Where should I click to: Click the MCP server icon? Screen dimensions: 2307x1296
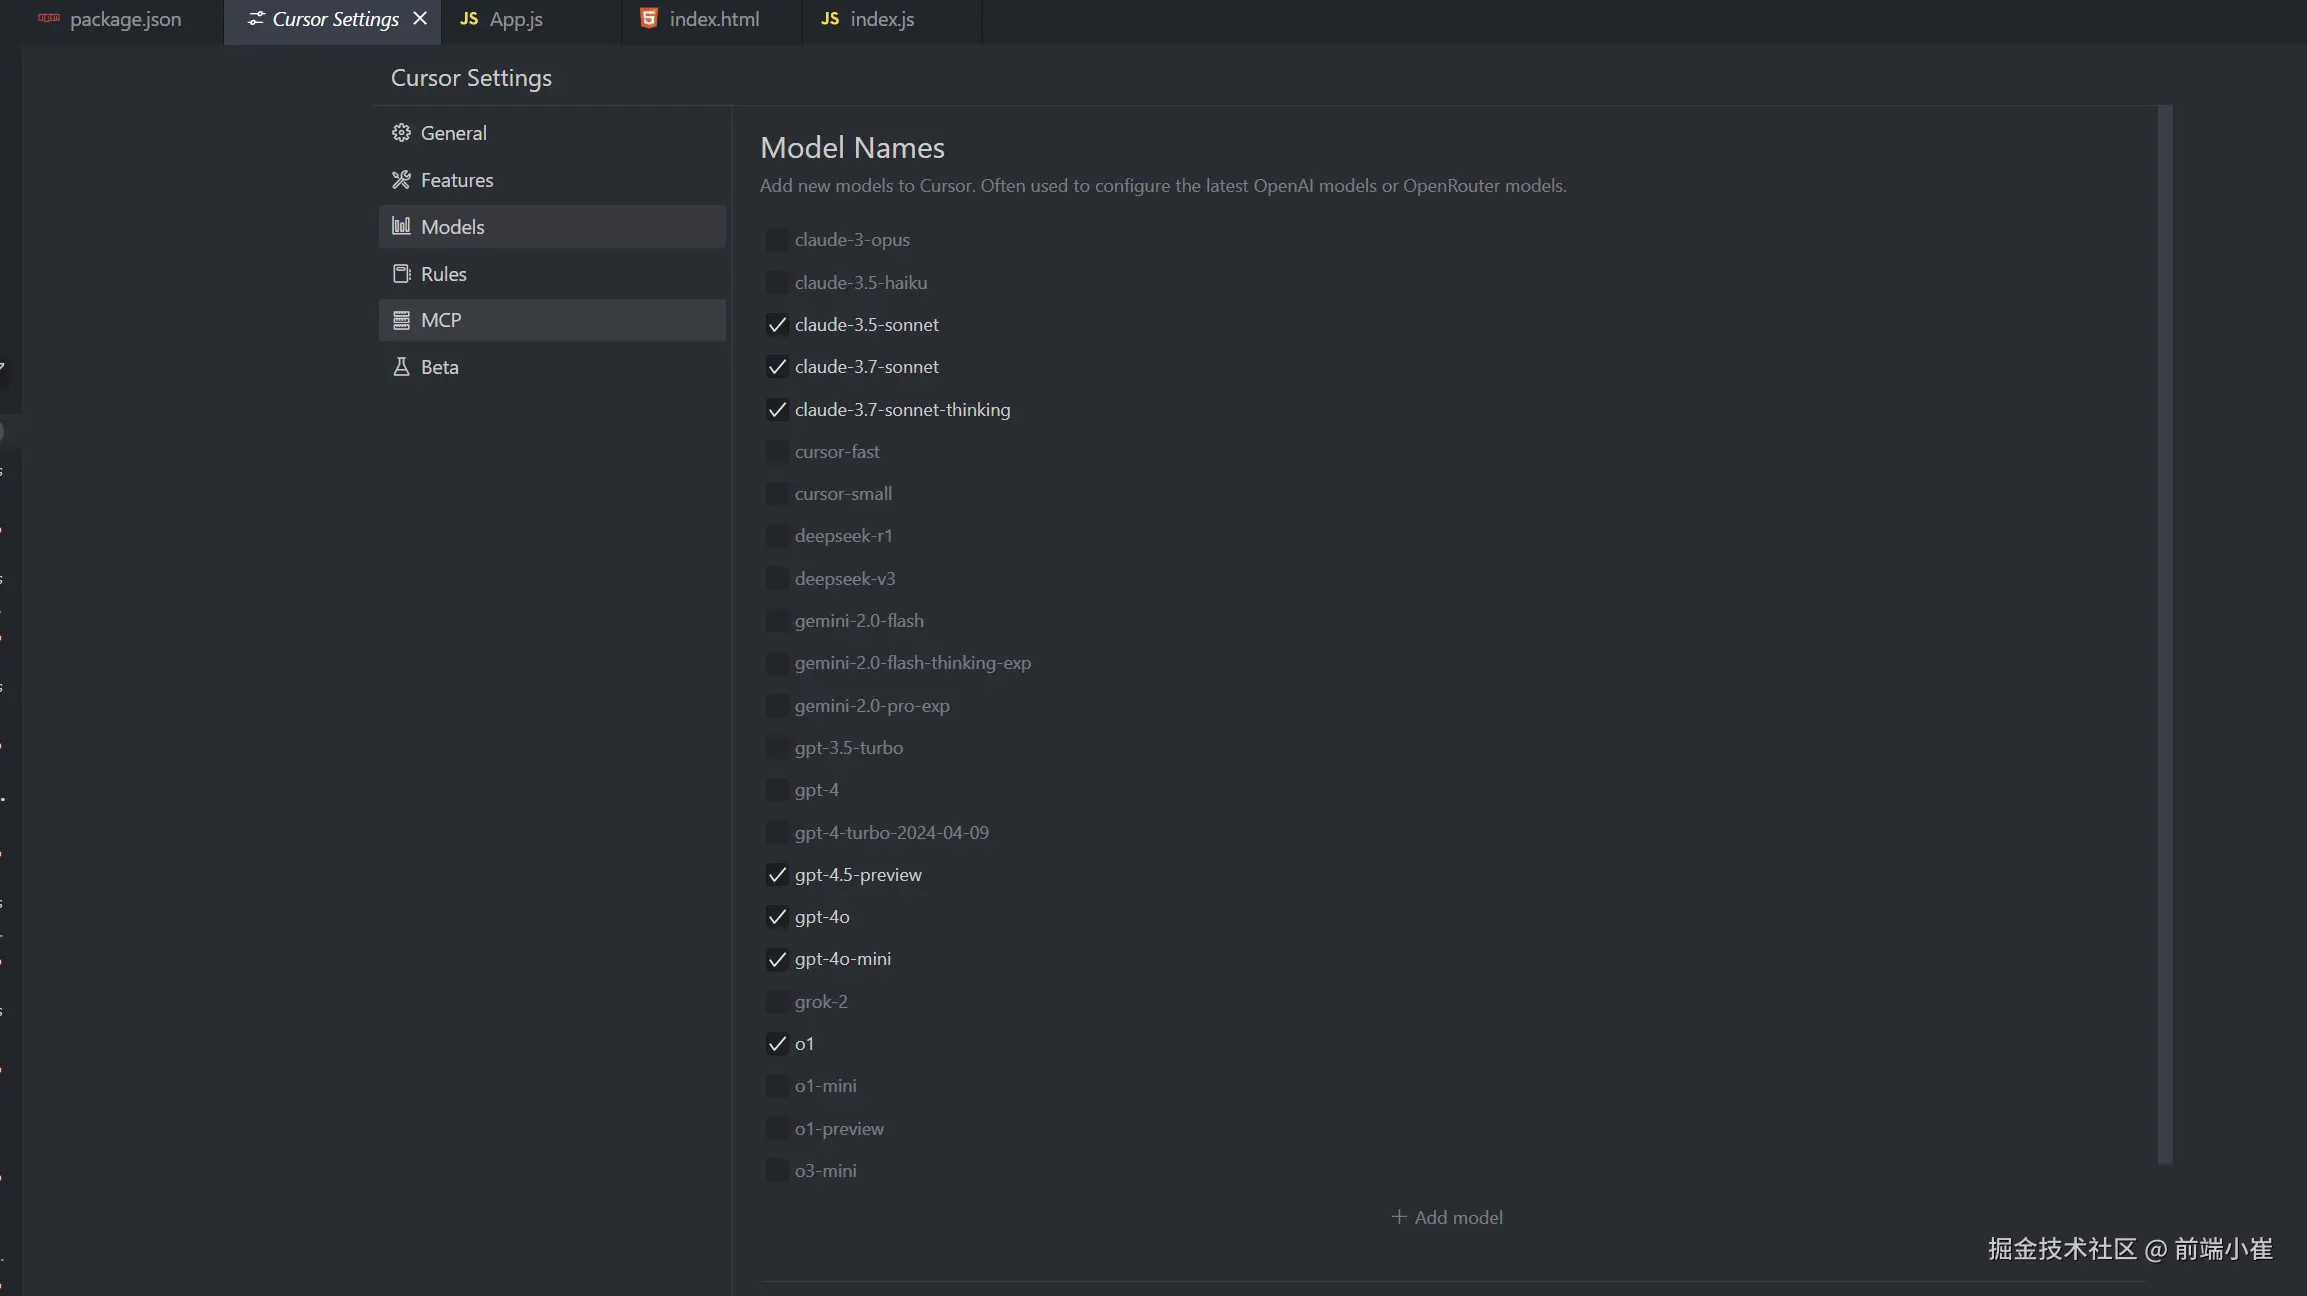coord(401,320)
